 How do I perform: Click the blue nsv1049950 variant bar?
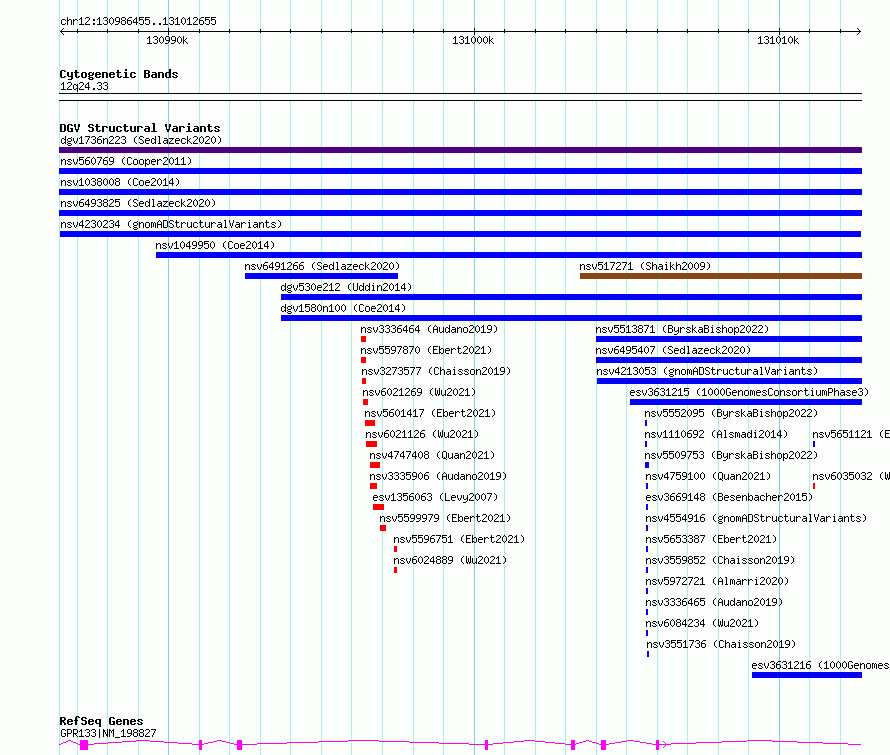(x=509, y=255)
